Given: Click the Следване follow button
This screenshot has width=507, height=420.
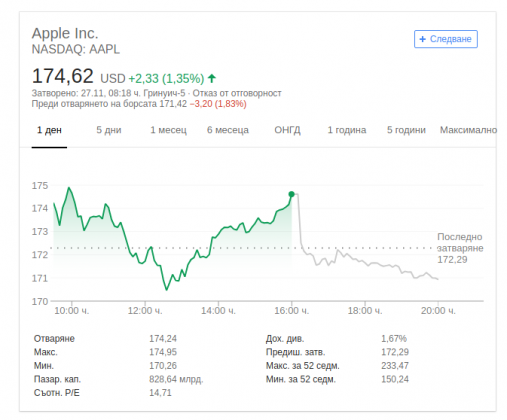Looking at the screenshot, I should pos(446,39).
